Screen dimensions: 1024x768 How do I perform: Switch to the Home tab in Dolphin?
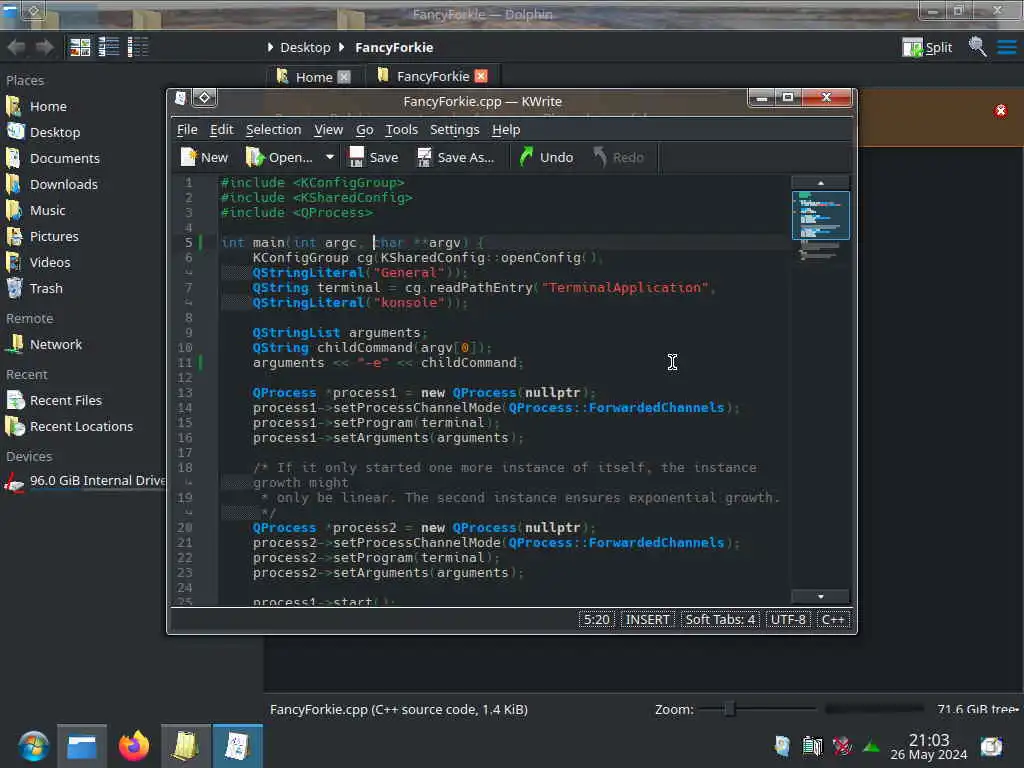pos(313,77)
